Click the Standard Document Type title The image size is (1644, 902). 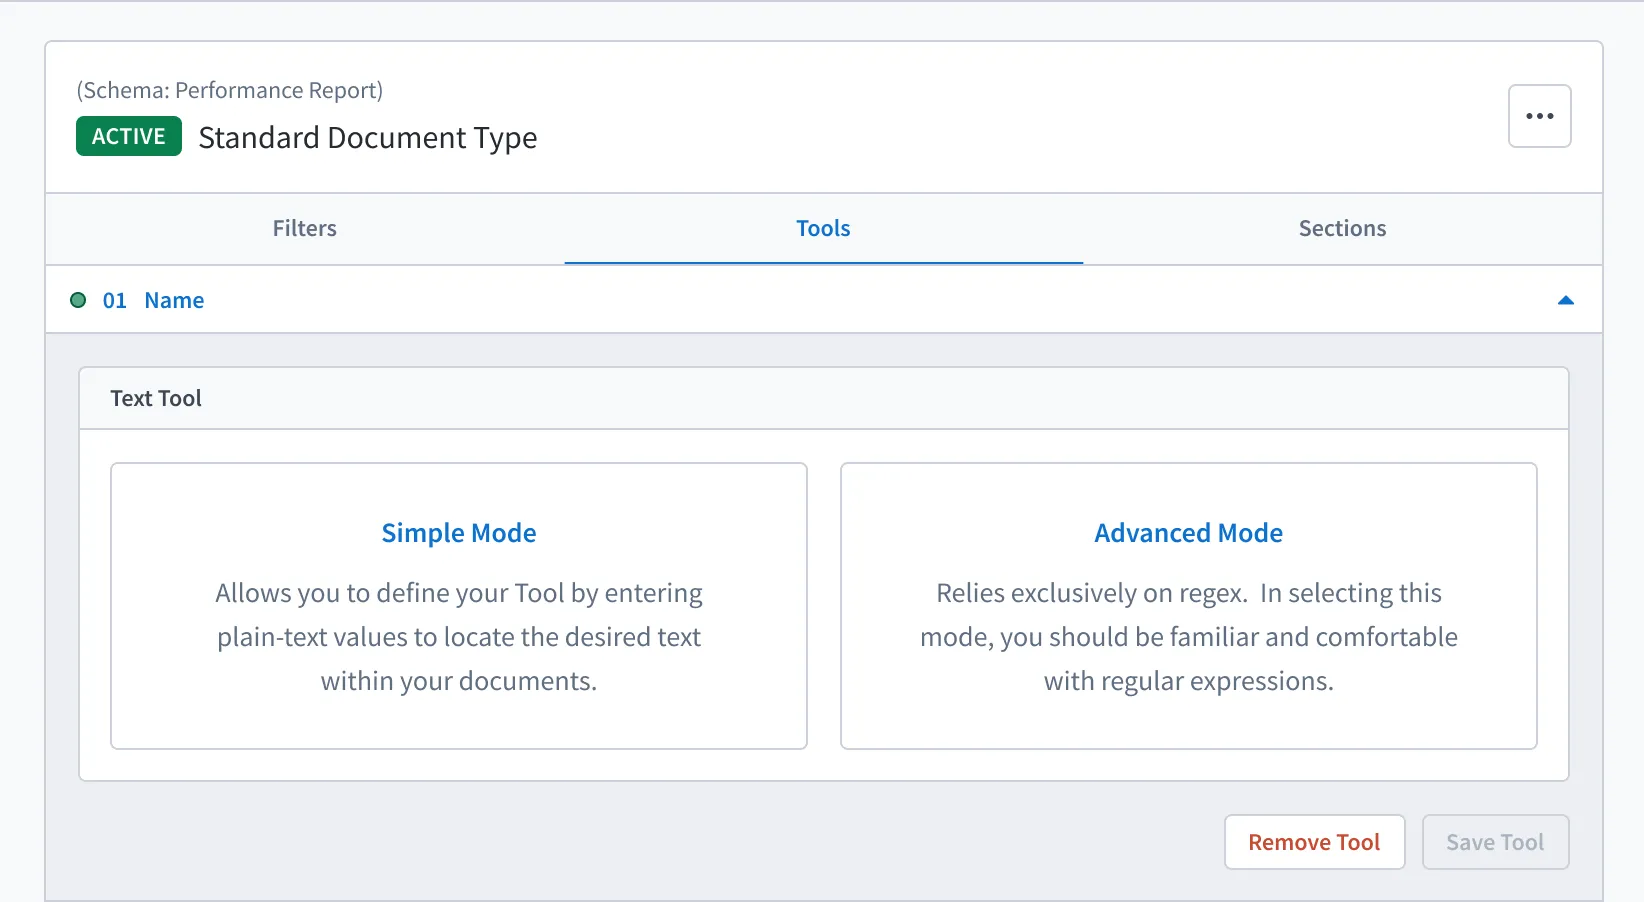click(x=368, y=137)
